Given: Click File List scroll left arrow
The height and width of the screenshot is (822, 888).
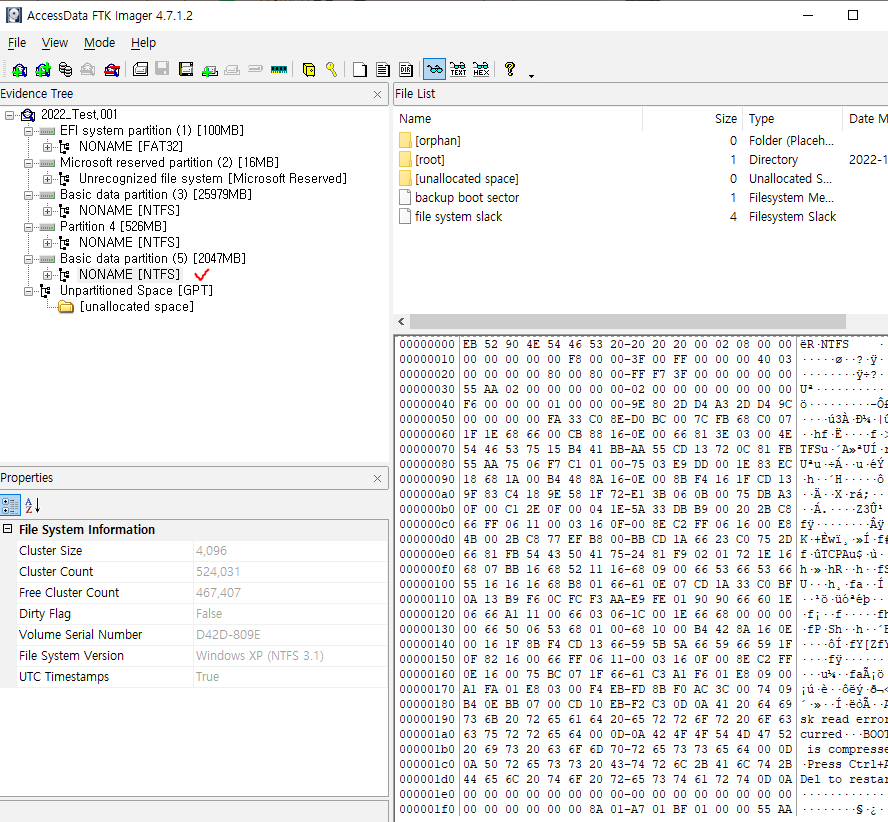Looking at the screenshot, I should point(401,322).
